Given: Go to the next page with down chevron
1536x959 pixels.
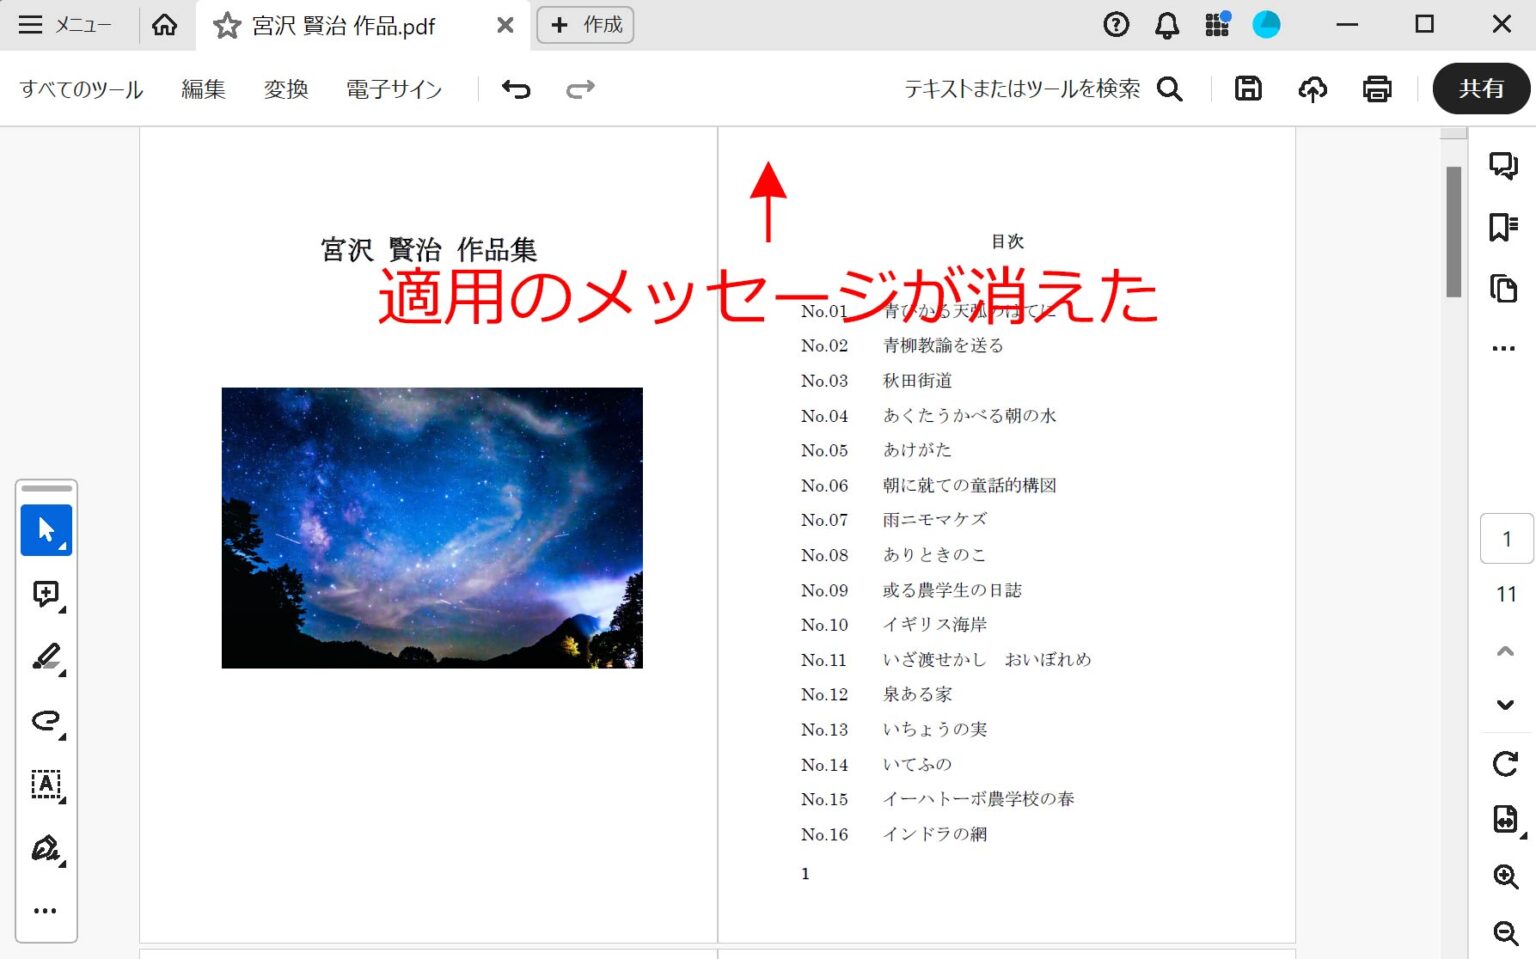Looking at the screenshot, I should (1505, 705).
